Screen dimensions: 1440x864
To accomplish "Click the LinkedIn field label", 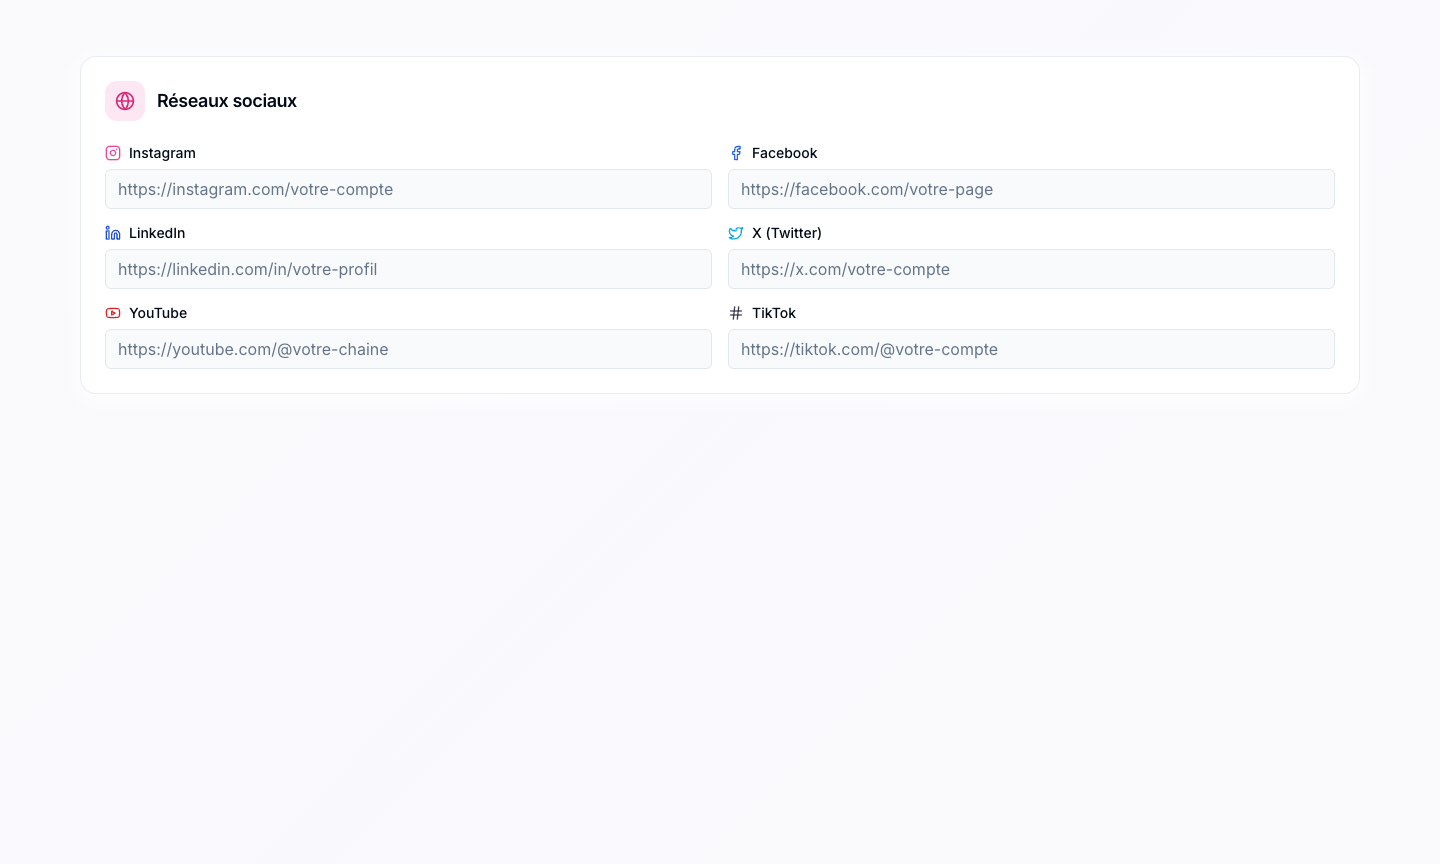I will (157, 233).
